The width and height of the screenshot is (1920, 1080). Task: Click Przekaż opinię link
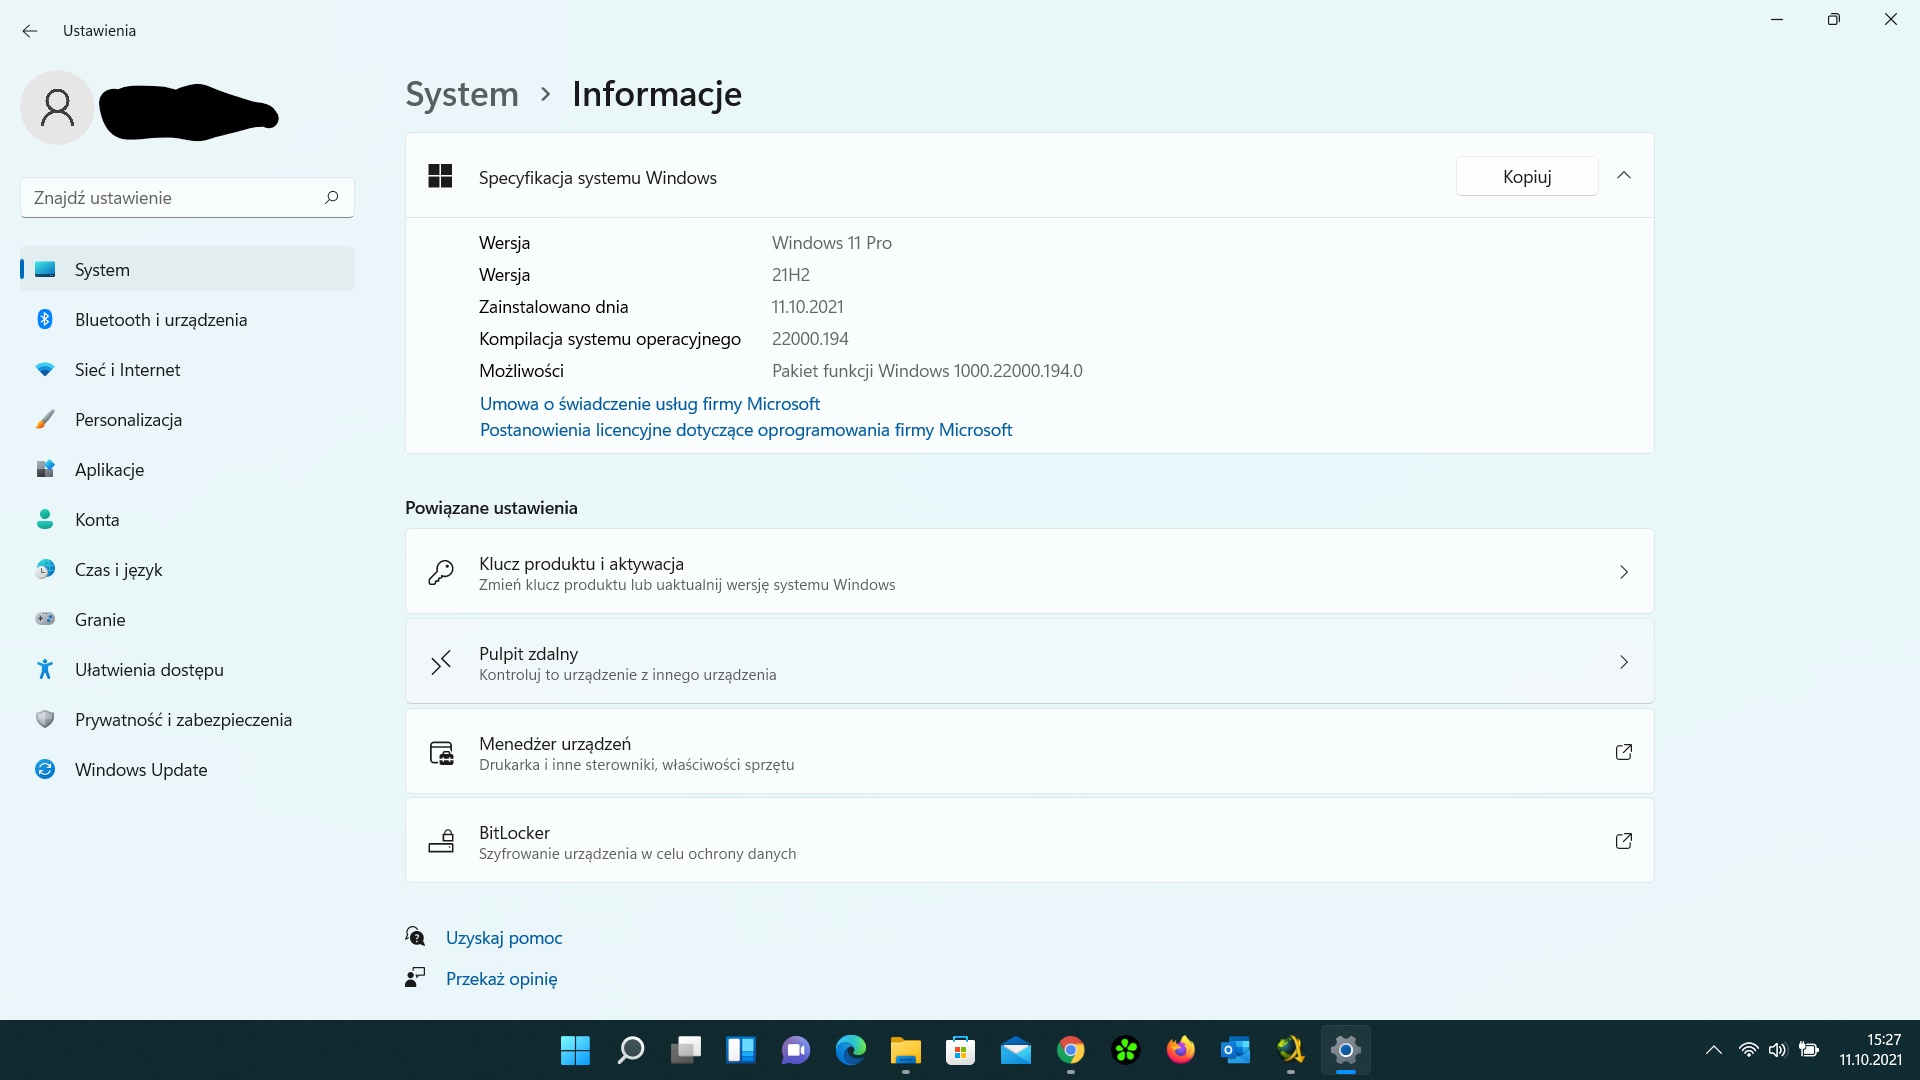click(501, 978)
